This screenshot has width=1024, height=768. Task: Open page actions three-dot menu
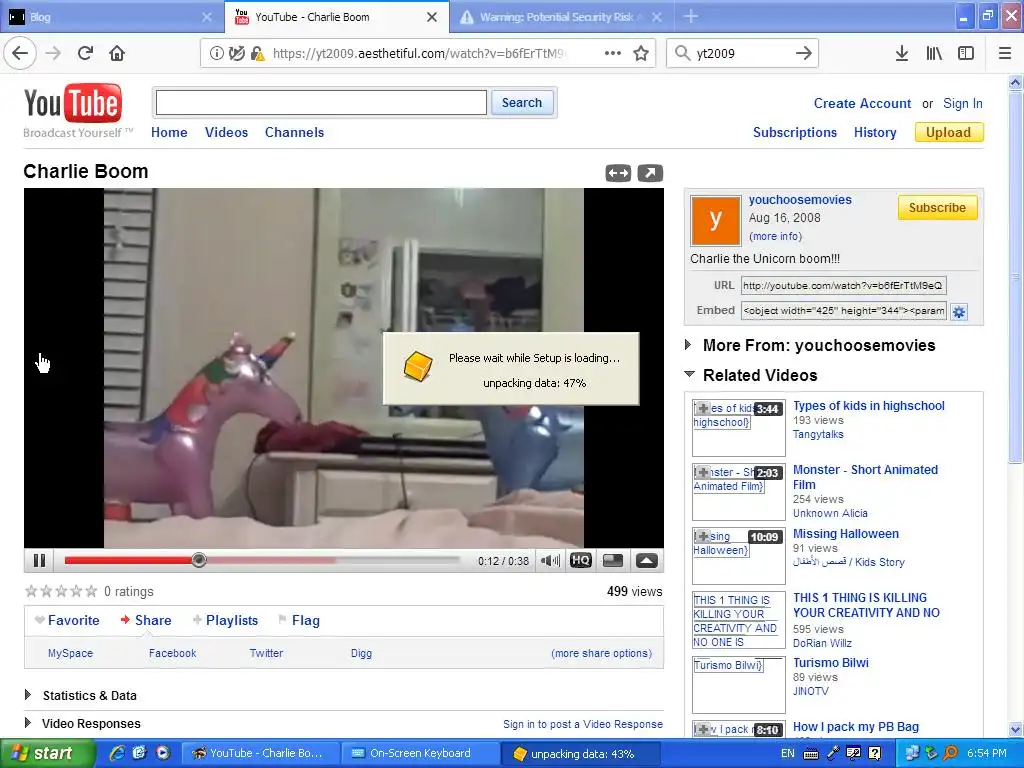(613, 54)
